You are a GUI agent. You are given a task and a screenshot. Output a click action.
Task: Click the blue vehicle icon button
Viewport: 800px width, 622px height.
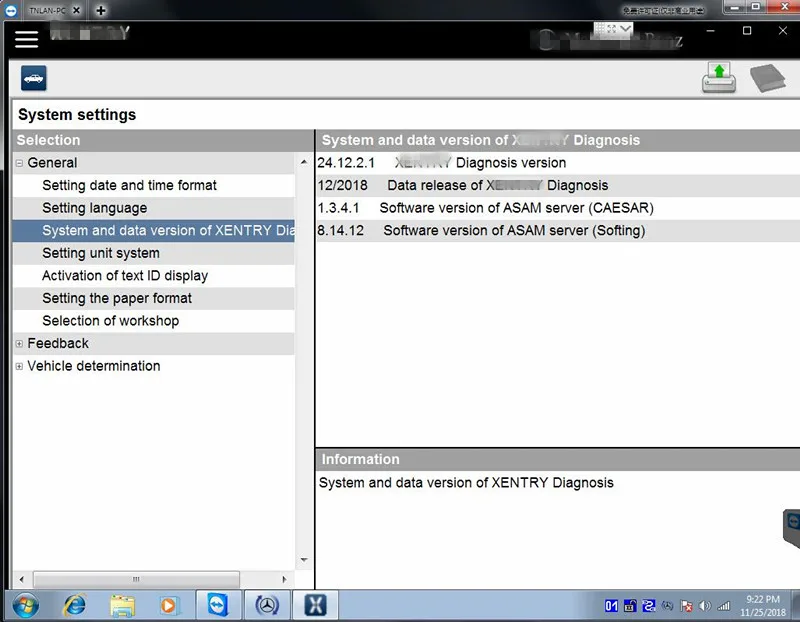pyautogui.click(x=34, y=78)
